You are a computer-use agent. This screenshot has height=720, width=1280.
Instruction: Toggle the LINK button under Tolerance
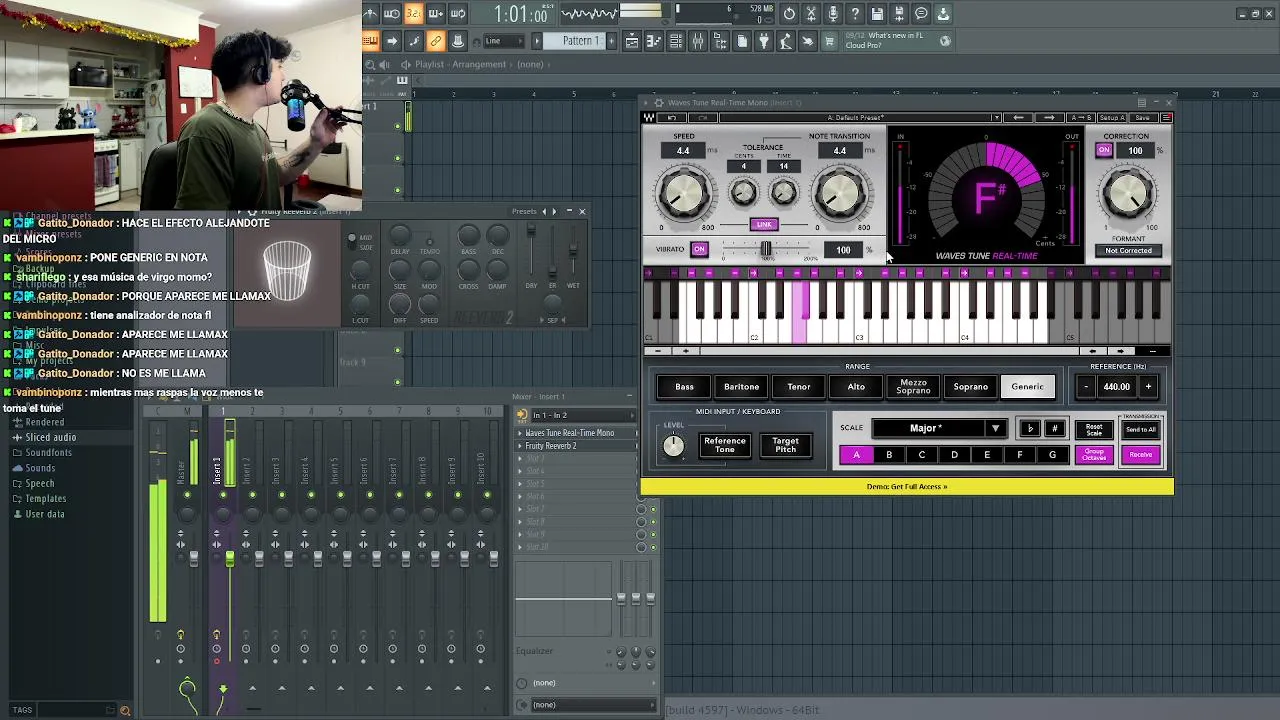pyautogui.click(x=764, y=225)
